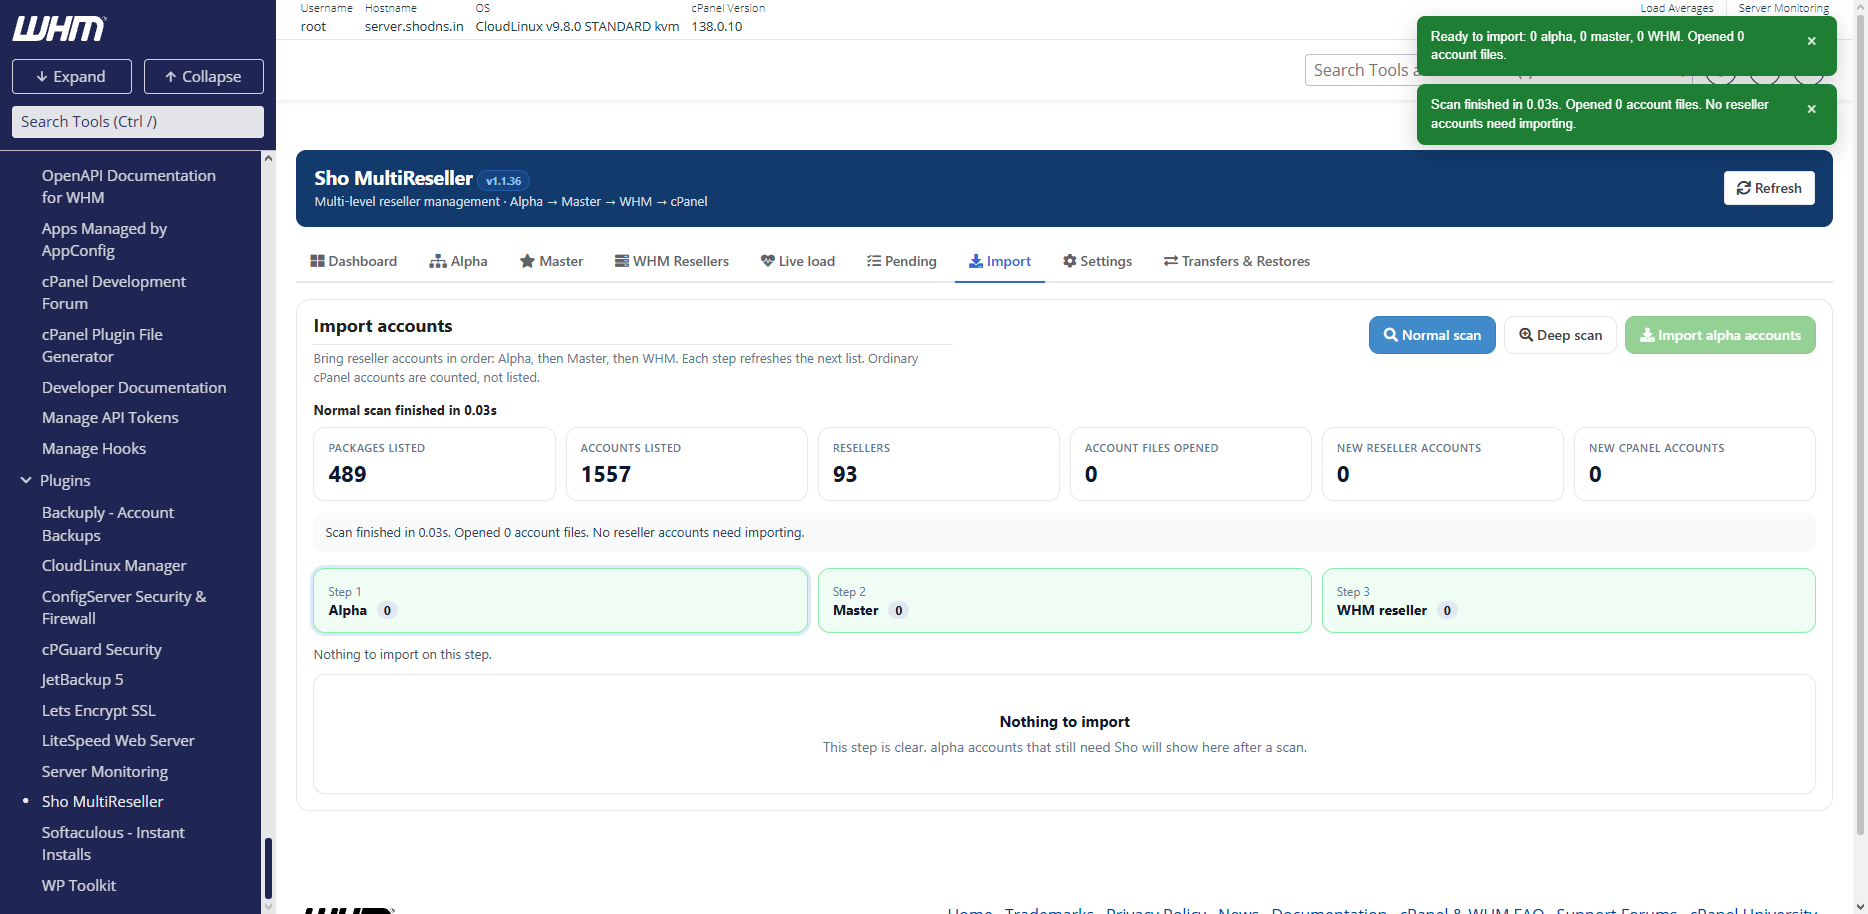Select the Import tab
1868x914 pixels.
point(999,261)
